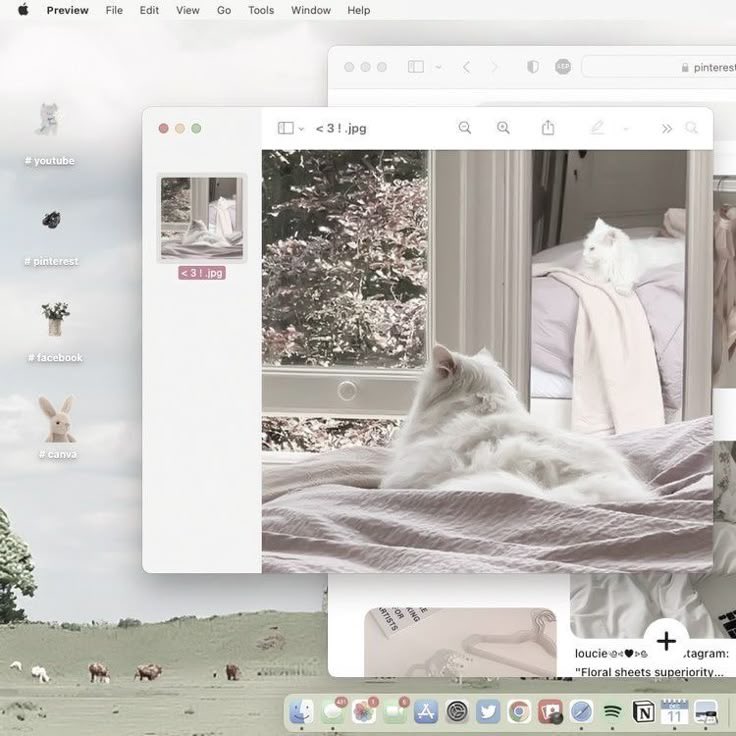Open the Apple menu
Image resolution: width=736 pixels, height=736 pixels.
click(23, 10)
